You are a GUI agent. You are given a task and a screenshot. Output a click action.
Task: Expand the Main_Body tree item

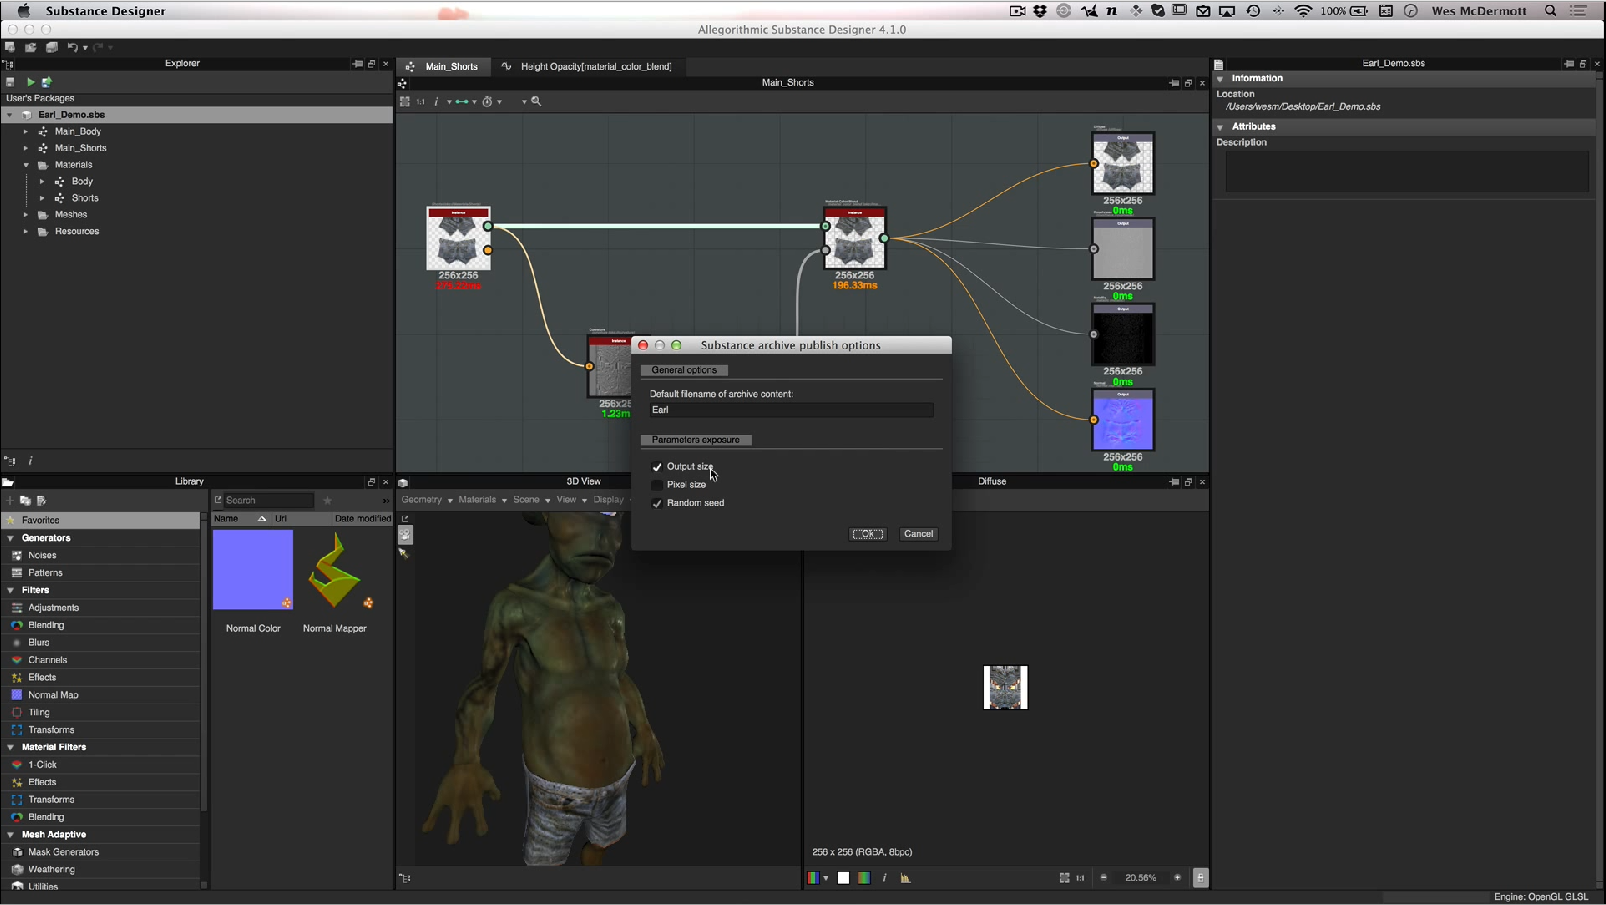point(26,131)
